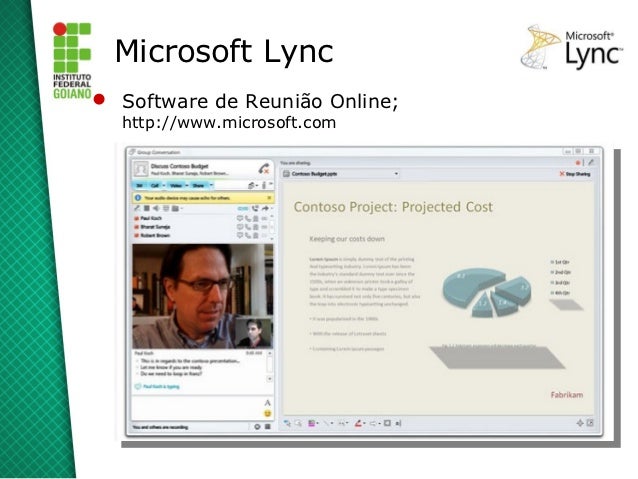This screenshot has height=479, width=638.
Task: Select participant Bharat Suneja
Action: pos(152,227)
